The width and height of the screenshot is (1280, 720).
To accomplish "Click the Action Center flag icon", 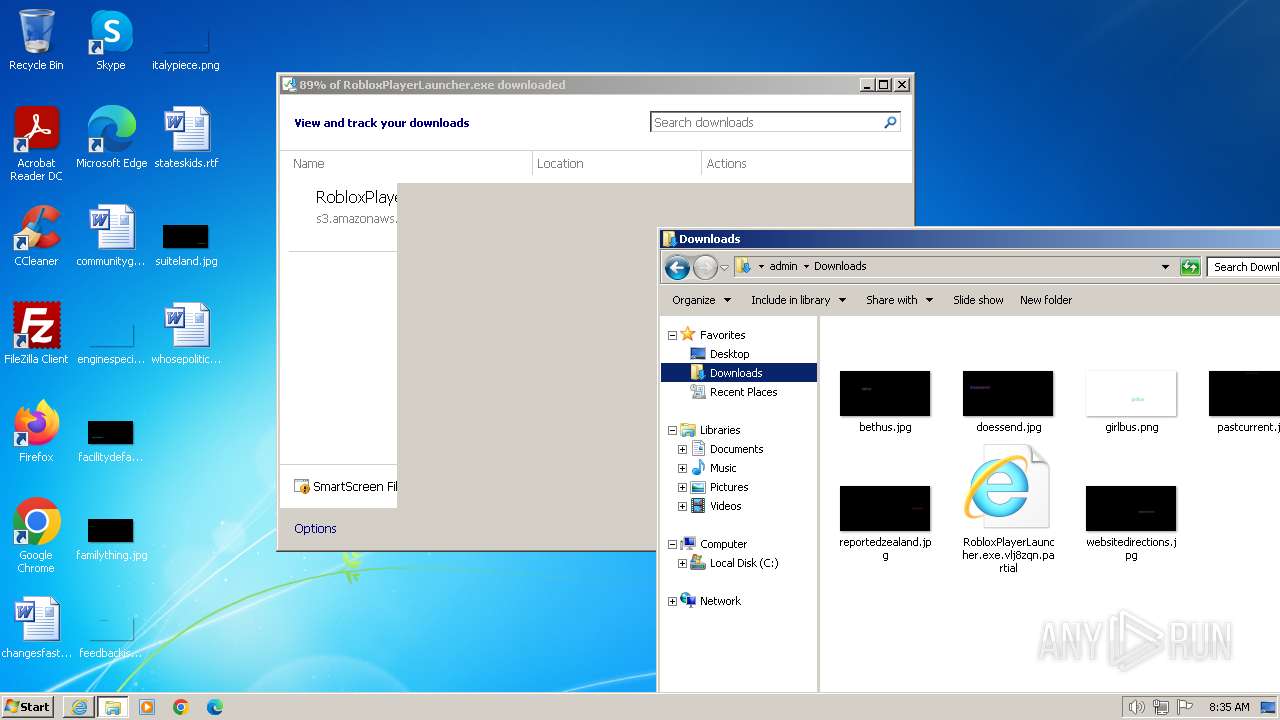I will (x=1185, y=707).
